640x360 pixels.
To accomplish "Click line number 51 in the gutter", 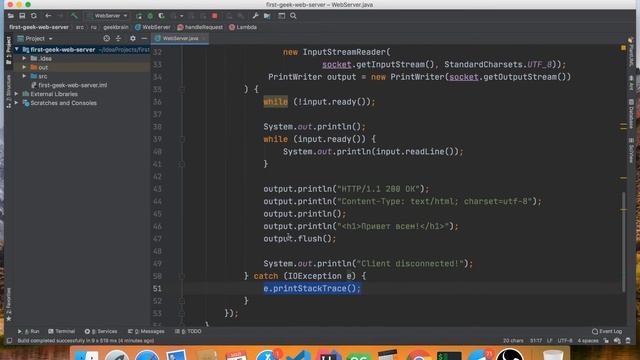I will [x=158, y=289].
